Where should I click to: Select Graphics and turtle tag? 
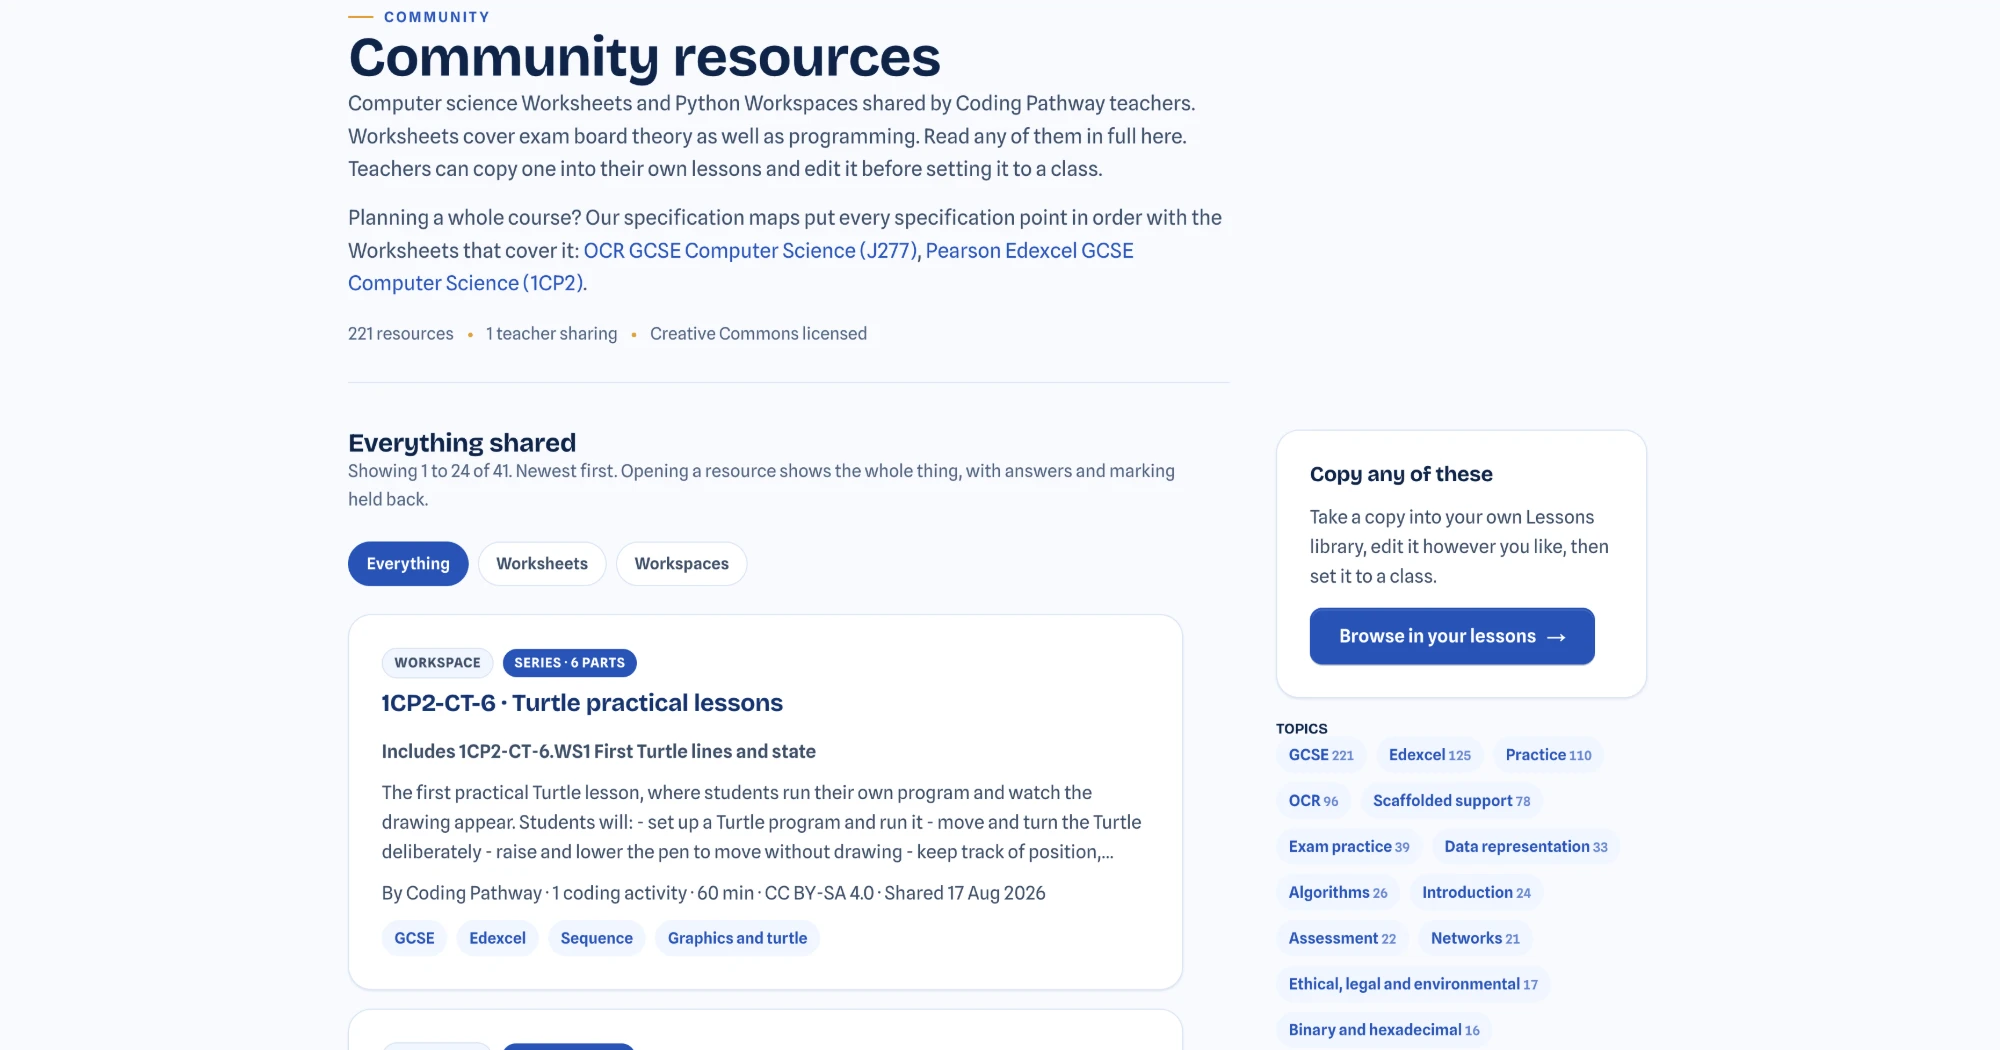coord(737,938)
